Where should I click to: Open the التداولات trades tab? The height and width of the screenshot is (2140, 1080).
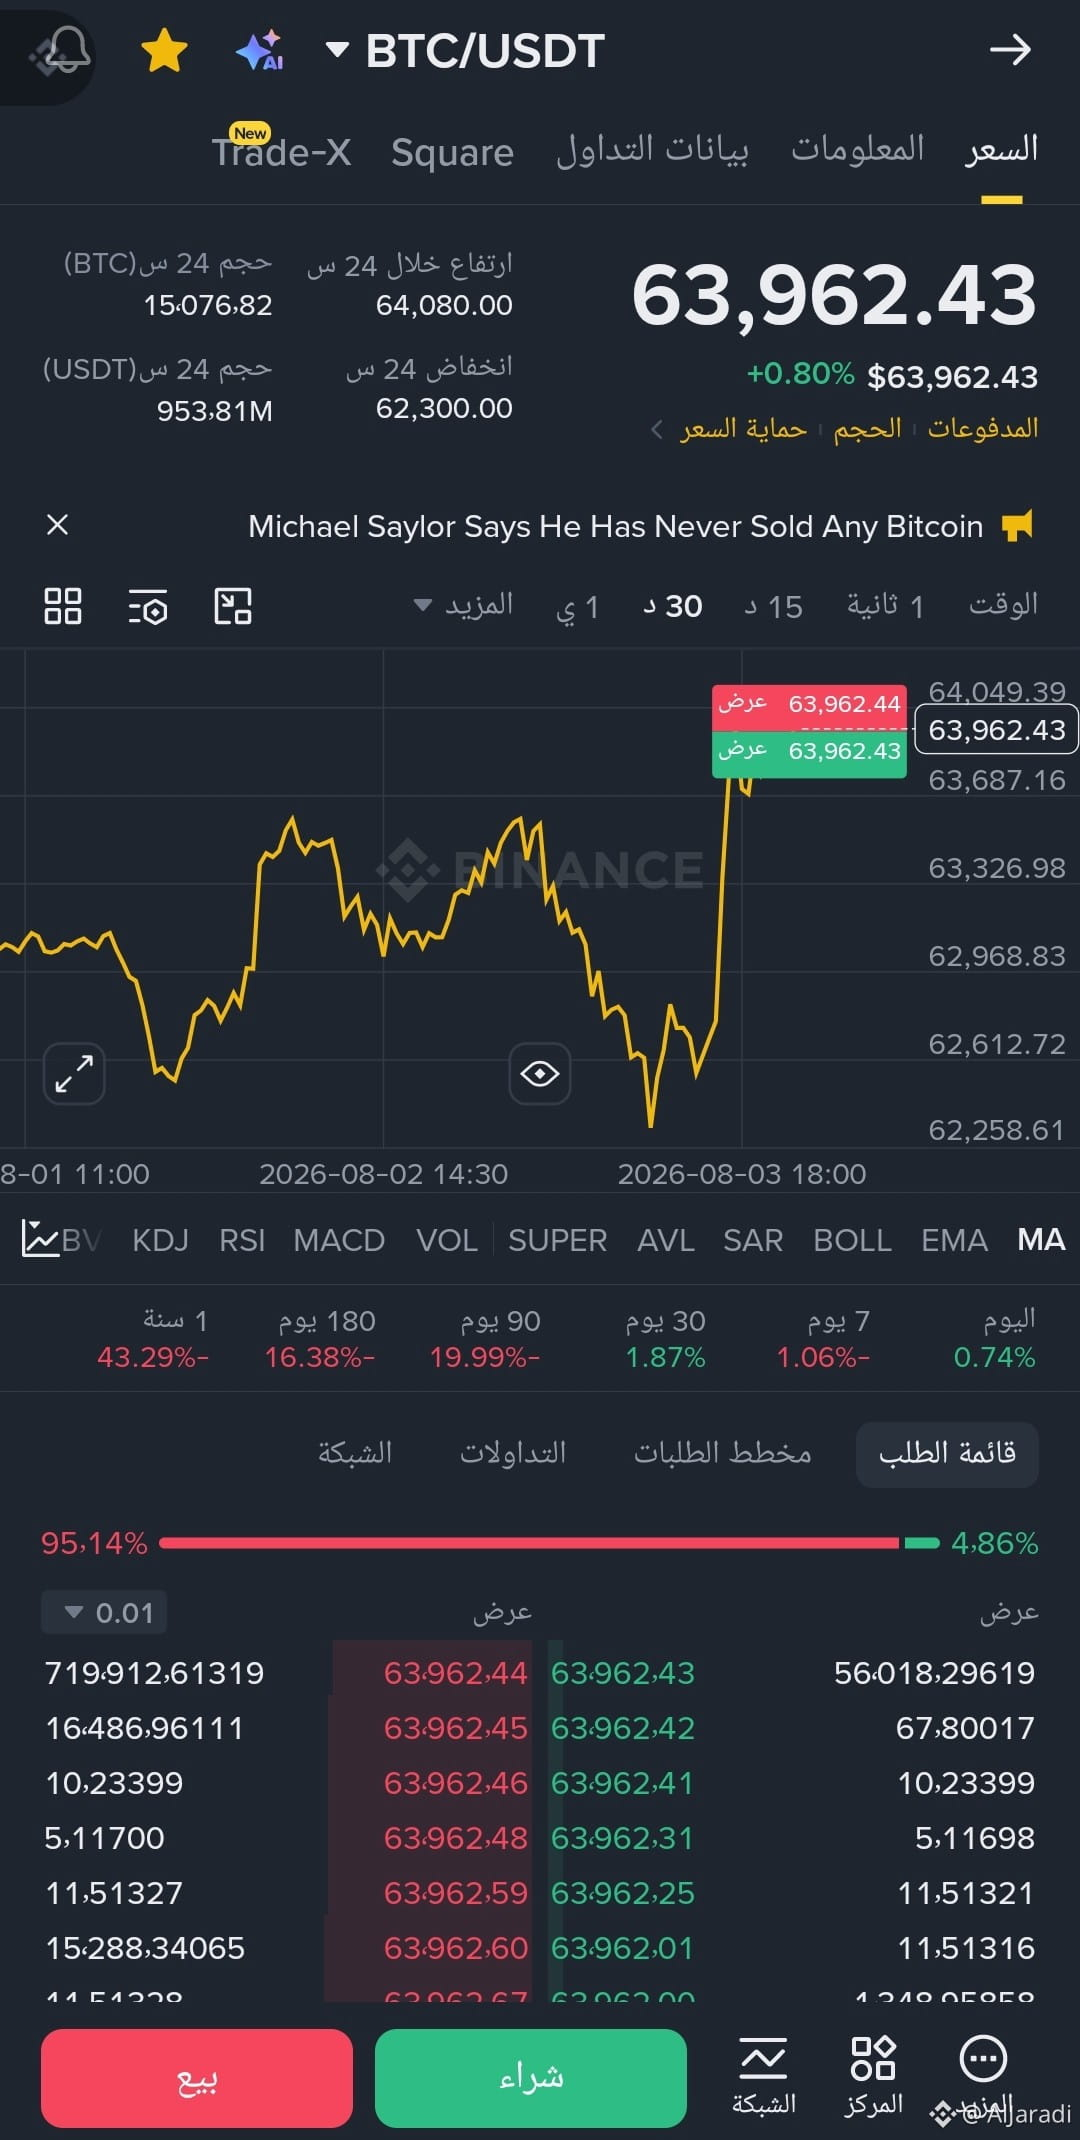513,1453
